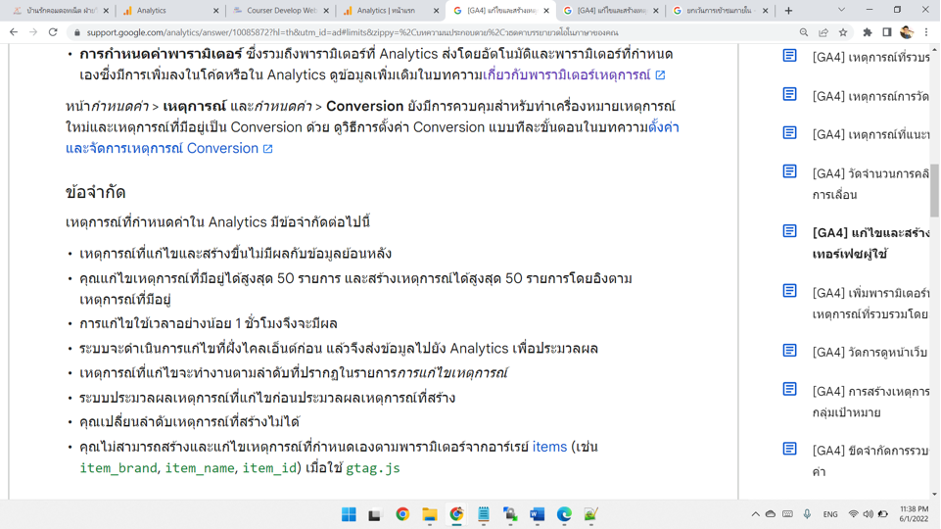The height and width of the screenshot is (529, 941).
Task: Click the page's vertical scrollbar
Action: pos(934,190)
